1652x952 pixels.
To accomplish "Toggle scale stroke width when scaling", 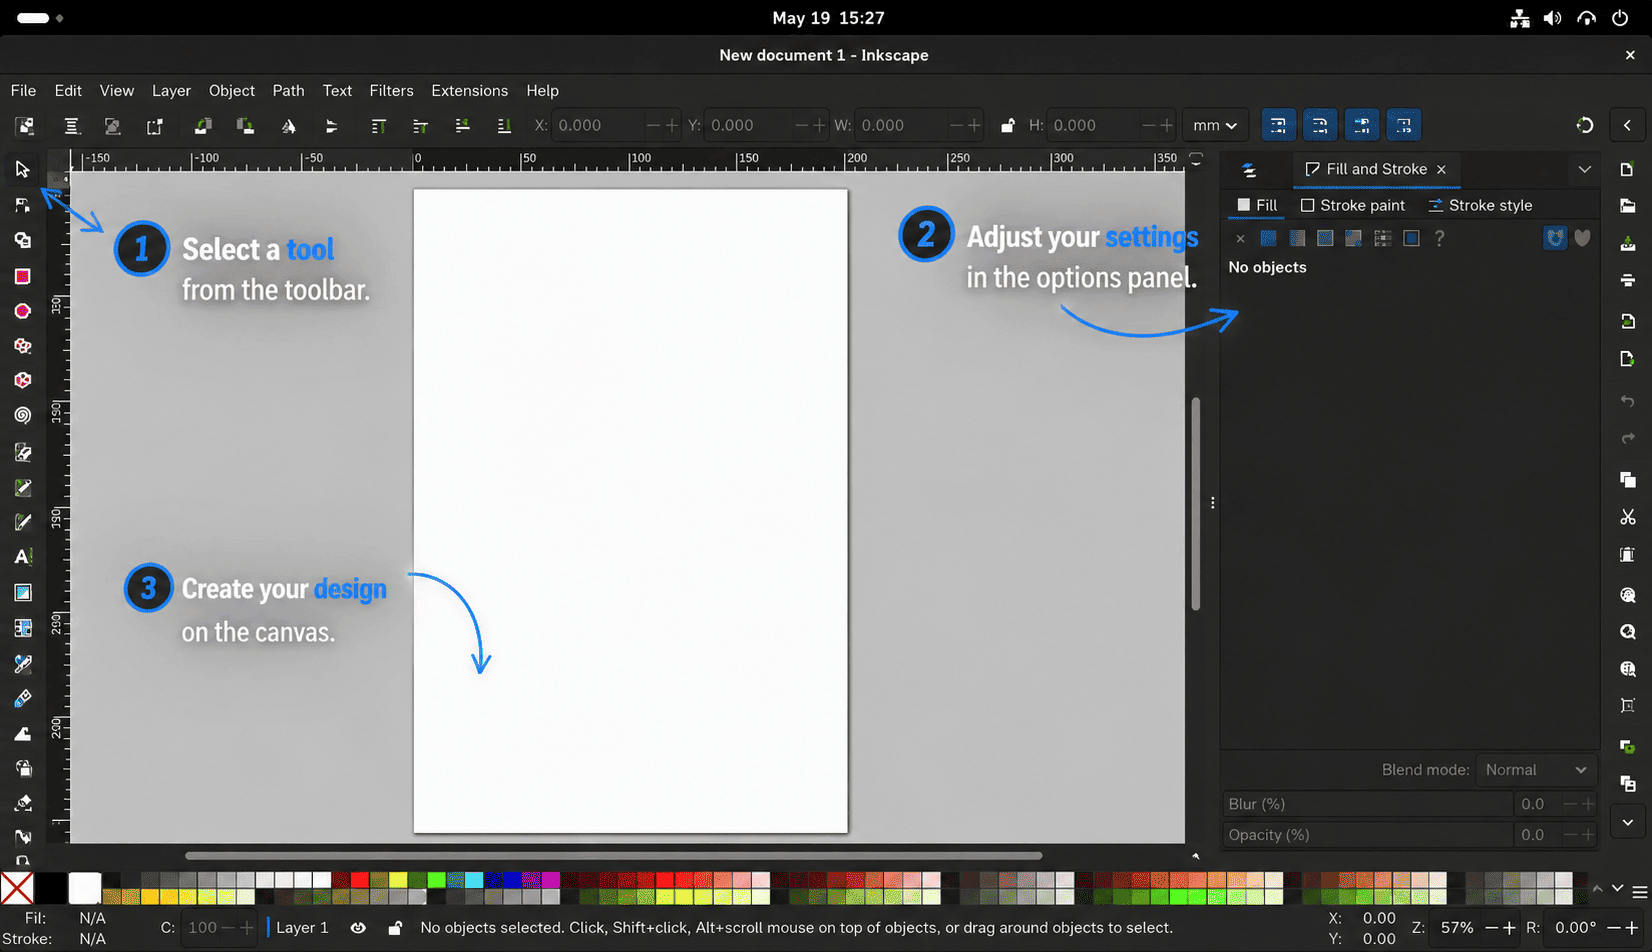I will point(1278,126).
